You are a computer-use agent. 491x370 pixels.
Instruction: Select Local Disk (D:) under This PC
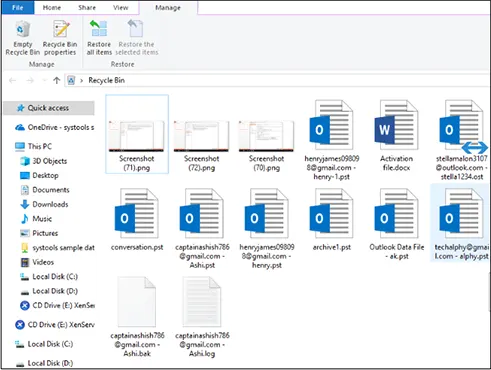coord(49,291)
